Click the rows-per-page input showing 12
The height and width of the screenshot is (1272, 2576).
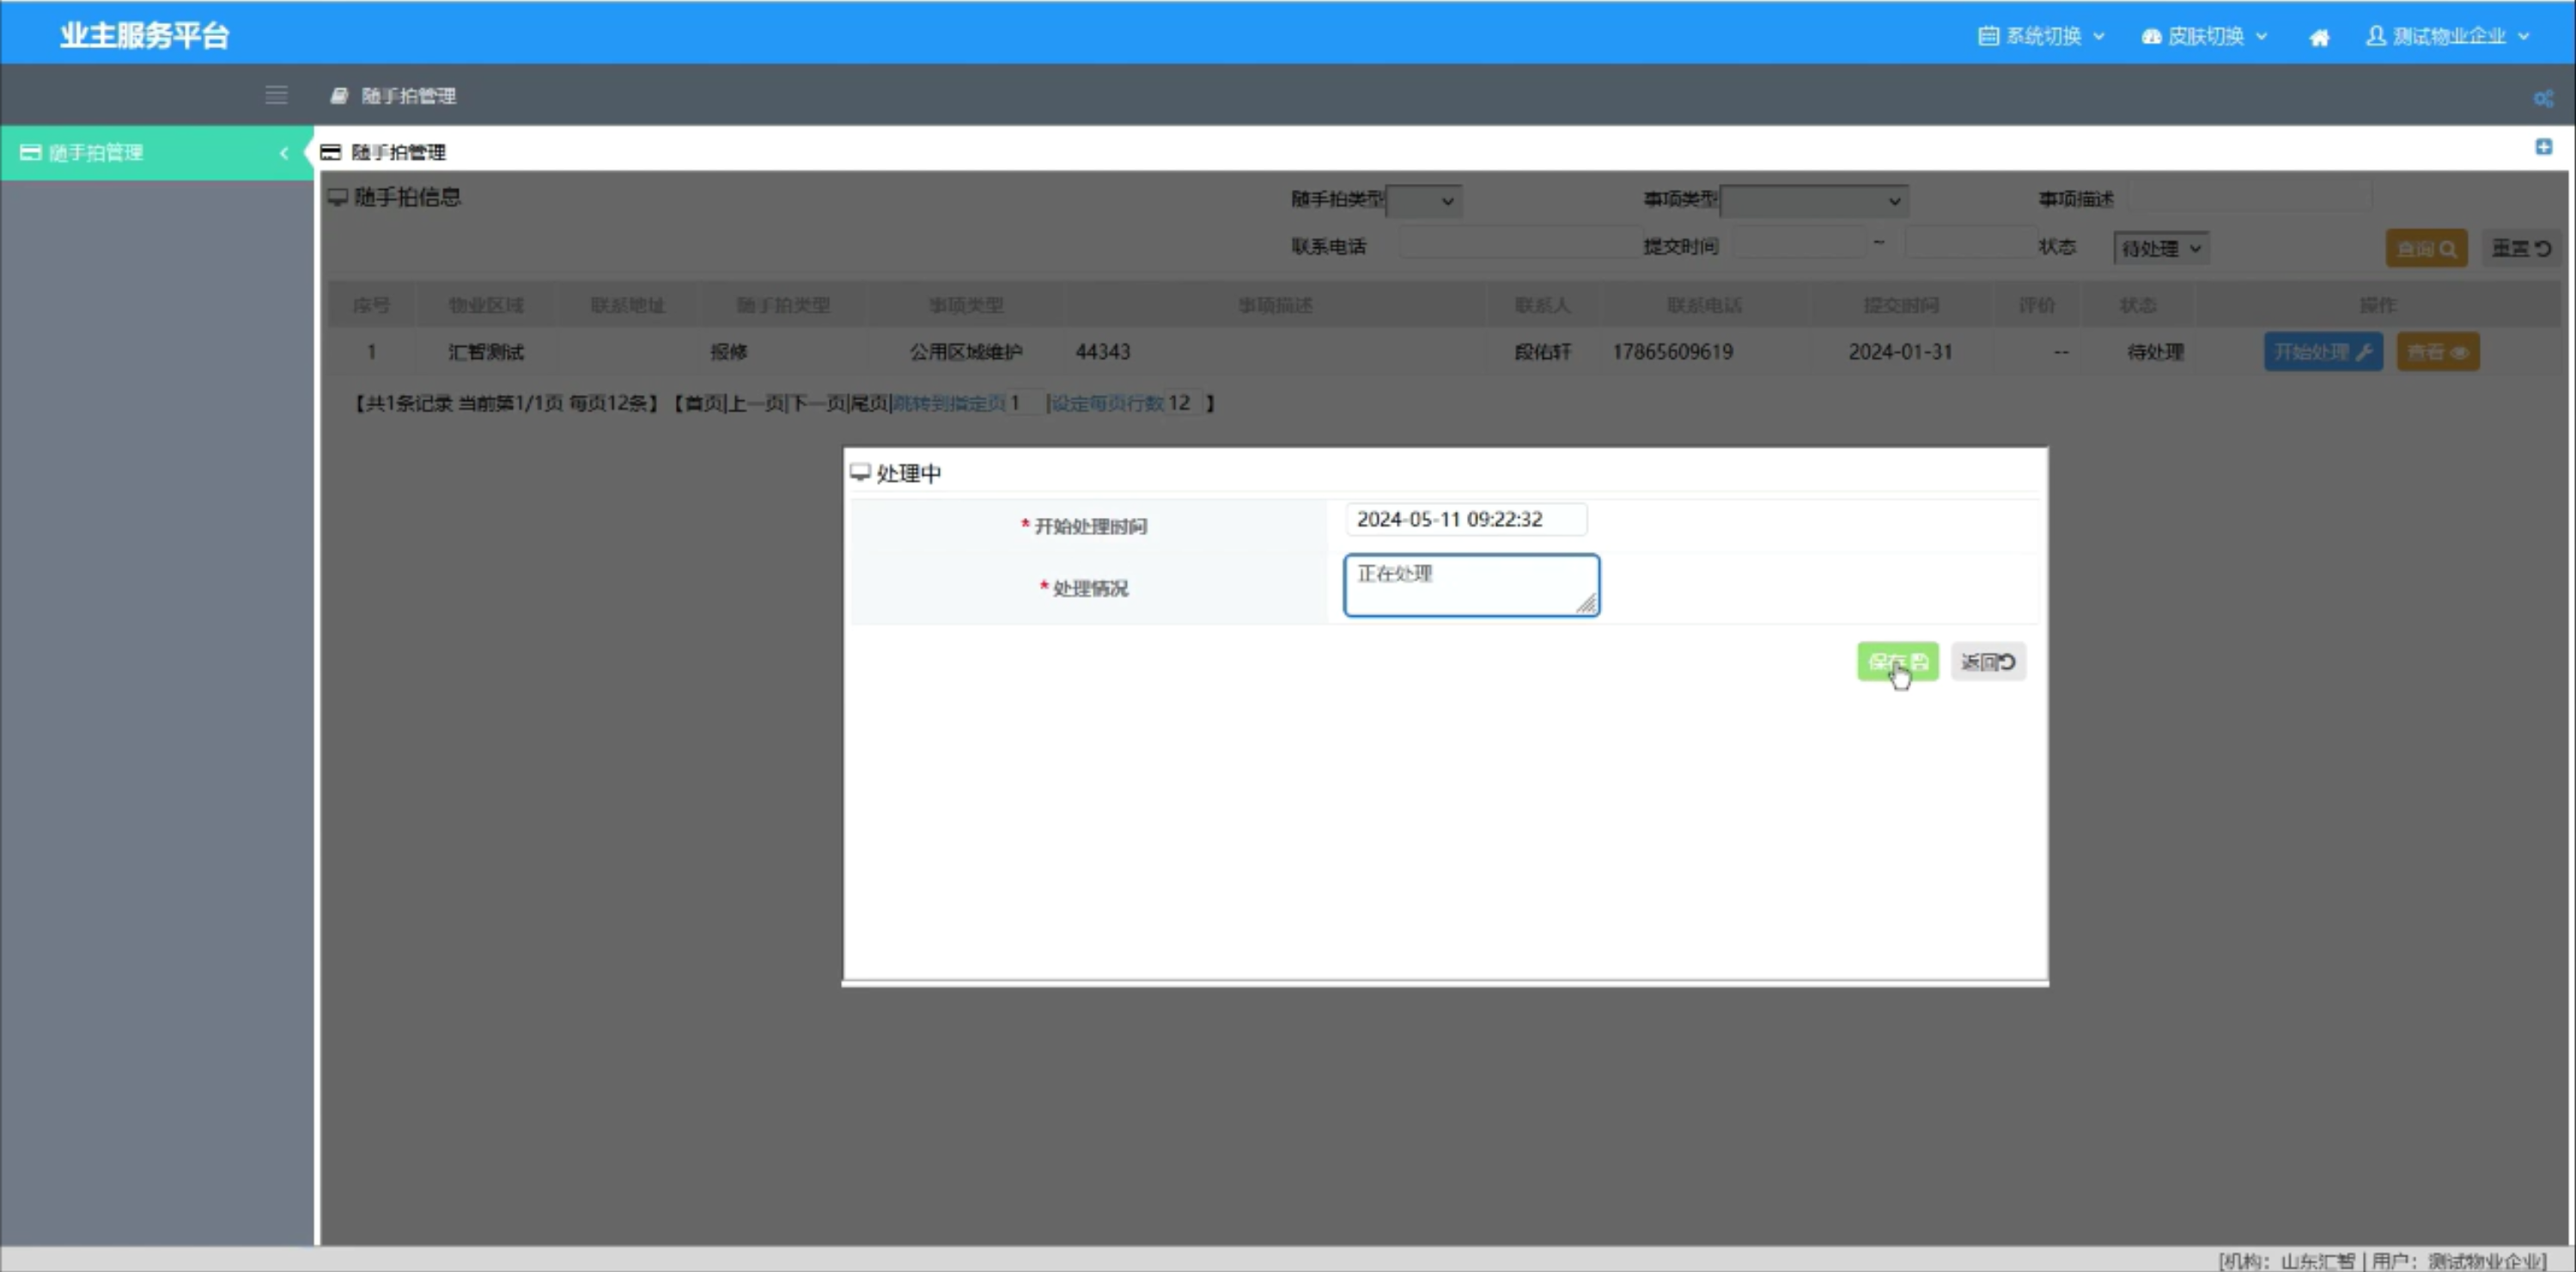[x=1183, y=403]
